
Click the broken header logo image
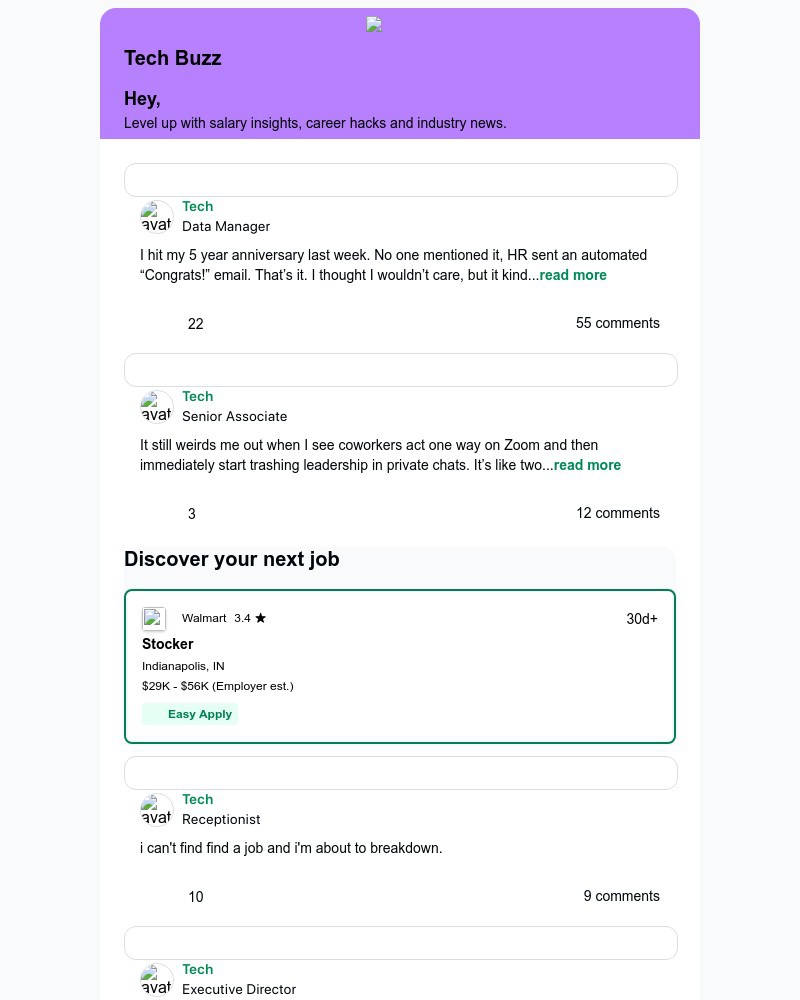click(x=374, y=25)
